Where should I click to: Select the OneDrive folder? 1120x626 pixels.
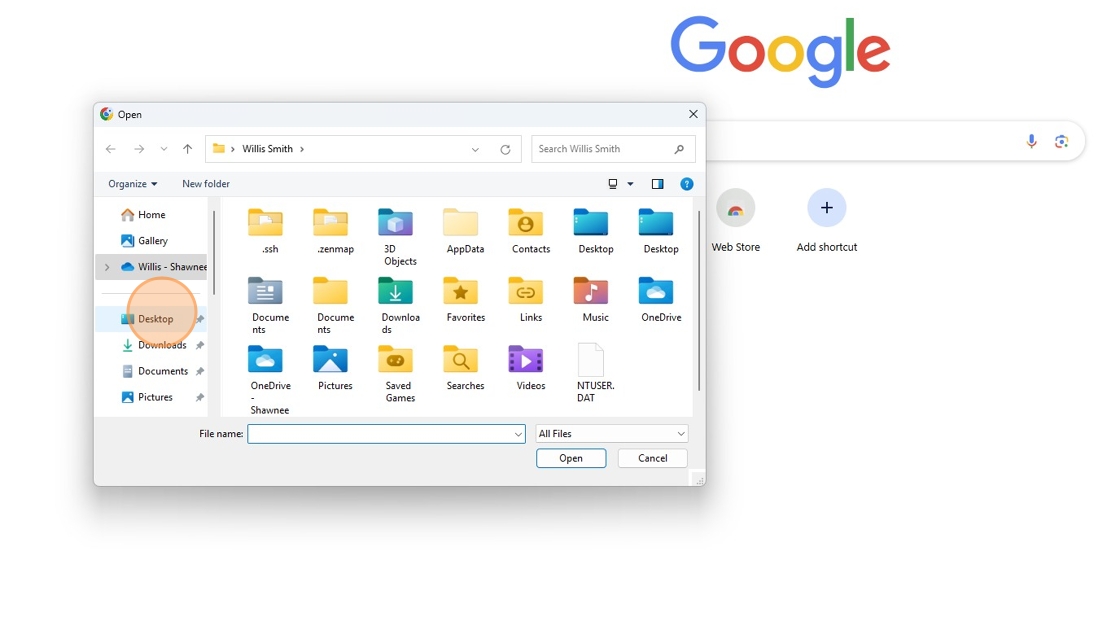coord(661,299)
